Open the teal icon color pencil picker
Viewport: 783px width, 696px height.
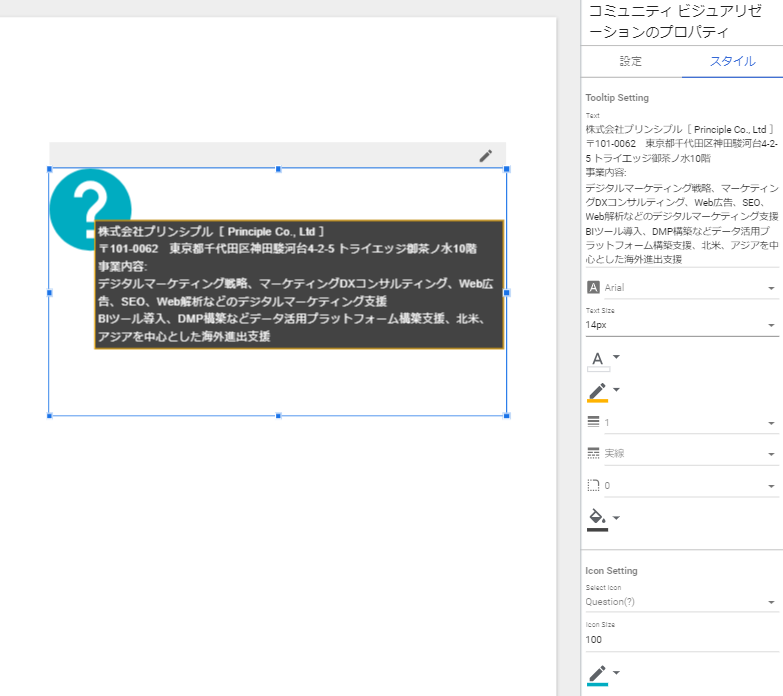(x=603, y=673)
